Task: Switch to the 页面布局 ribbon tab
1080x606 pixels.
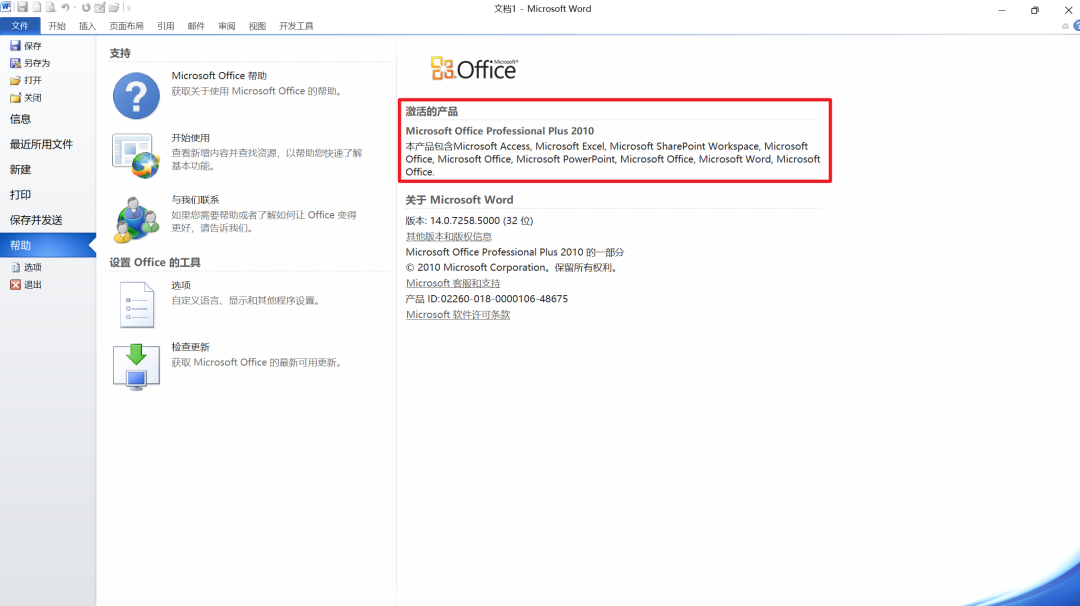Action: 126,26
